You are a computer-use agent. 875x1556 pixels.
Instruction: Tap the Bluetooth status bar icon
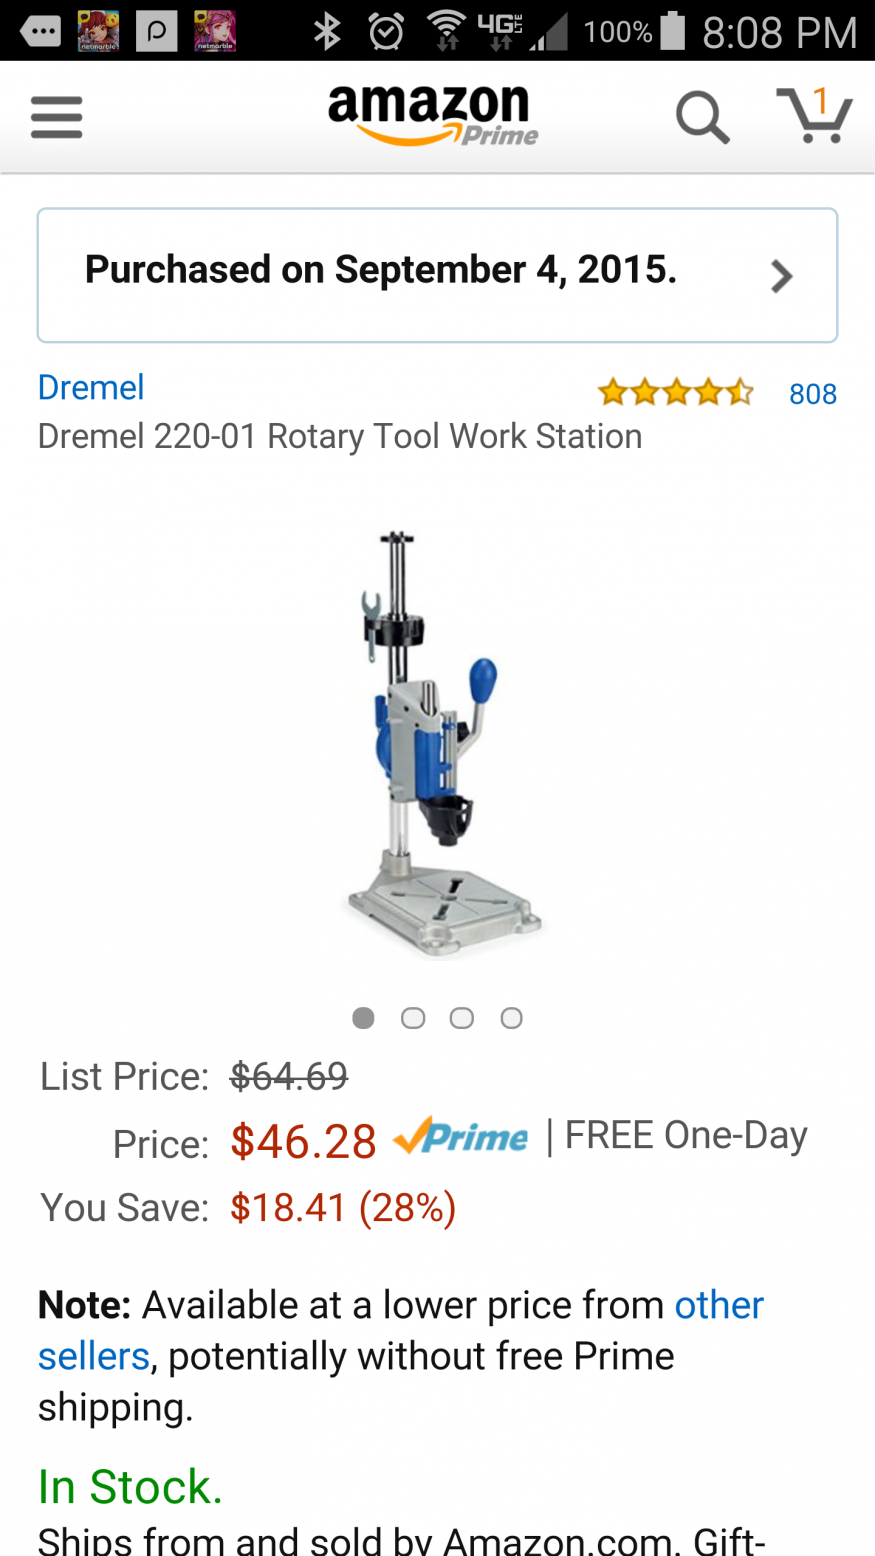(327, 31)
